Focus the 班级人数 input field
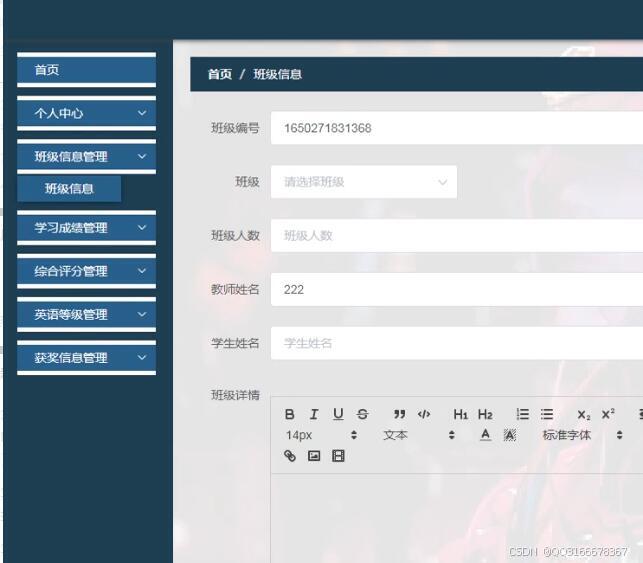 tap(457, 235)
